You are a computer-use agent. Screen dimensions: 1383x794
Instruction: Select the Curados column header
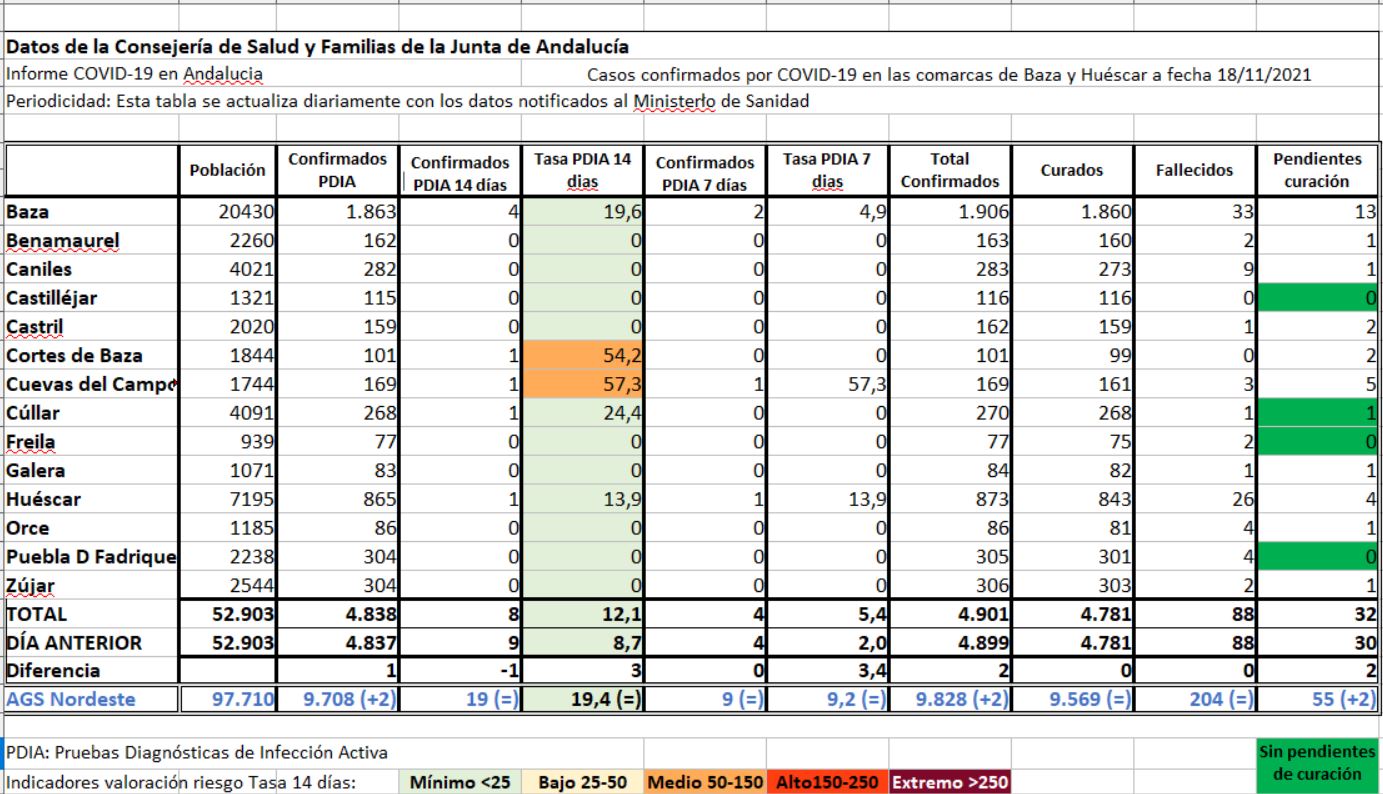click(1071, 171)
